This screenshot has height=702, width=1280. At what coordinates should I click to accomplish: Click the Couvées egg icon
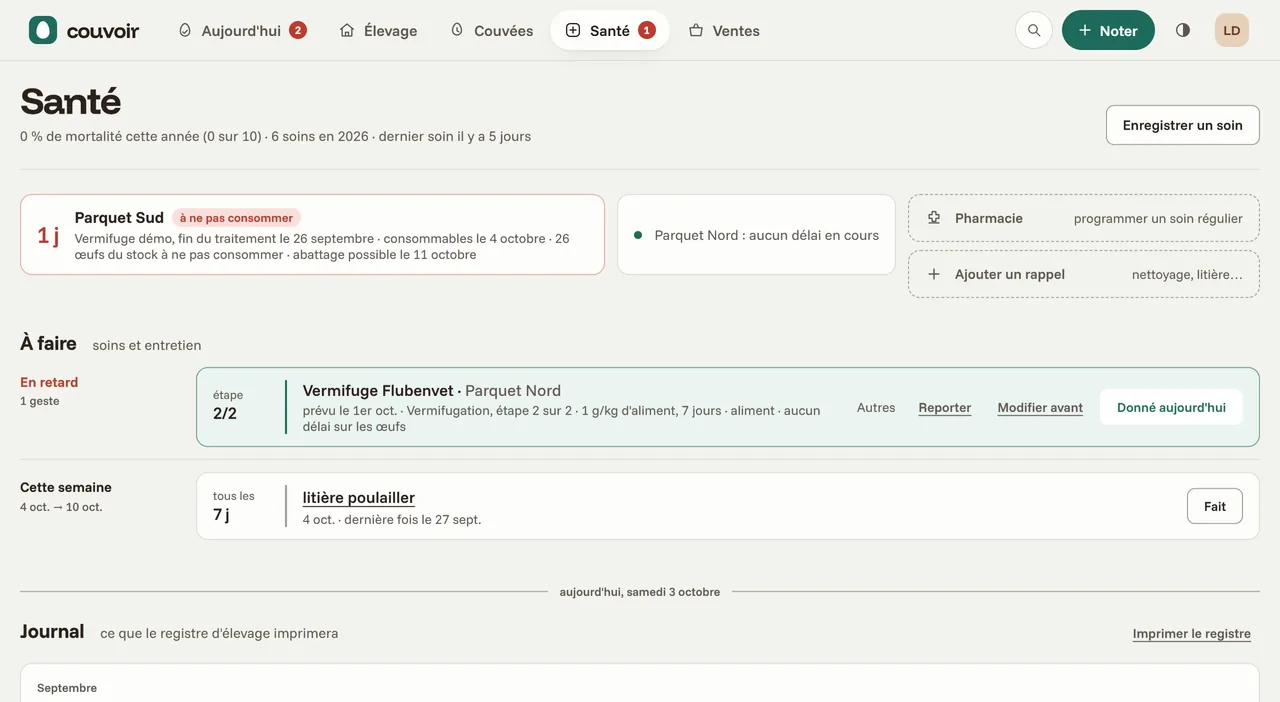tap(457, 30)
